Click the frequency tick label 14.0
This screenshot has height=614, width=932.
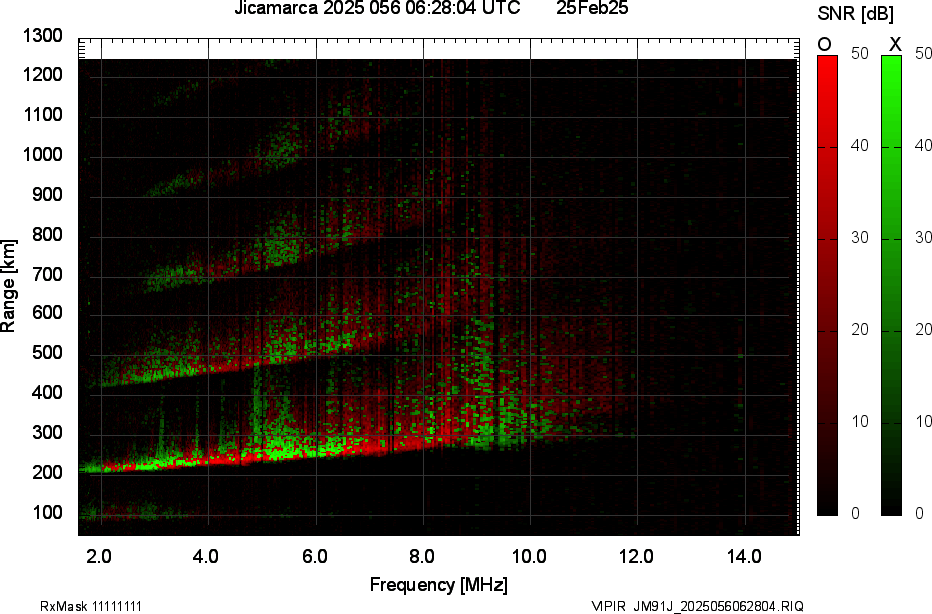(x=744, y=556)
